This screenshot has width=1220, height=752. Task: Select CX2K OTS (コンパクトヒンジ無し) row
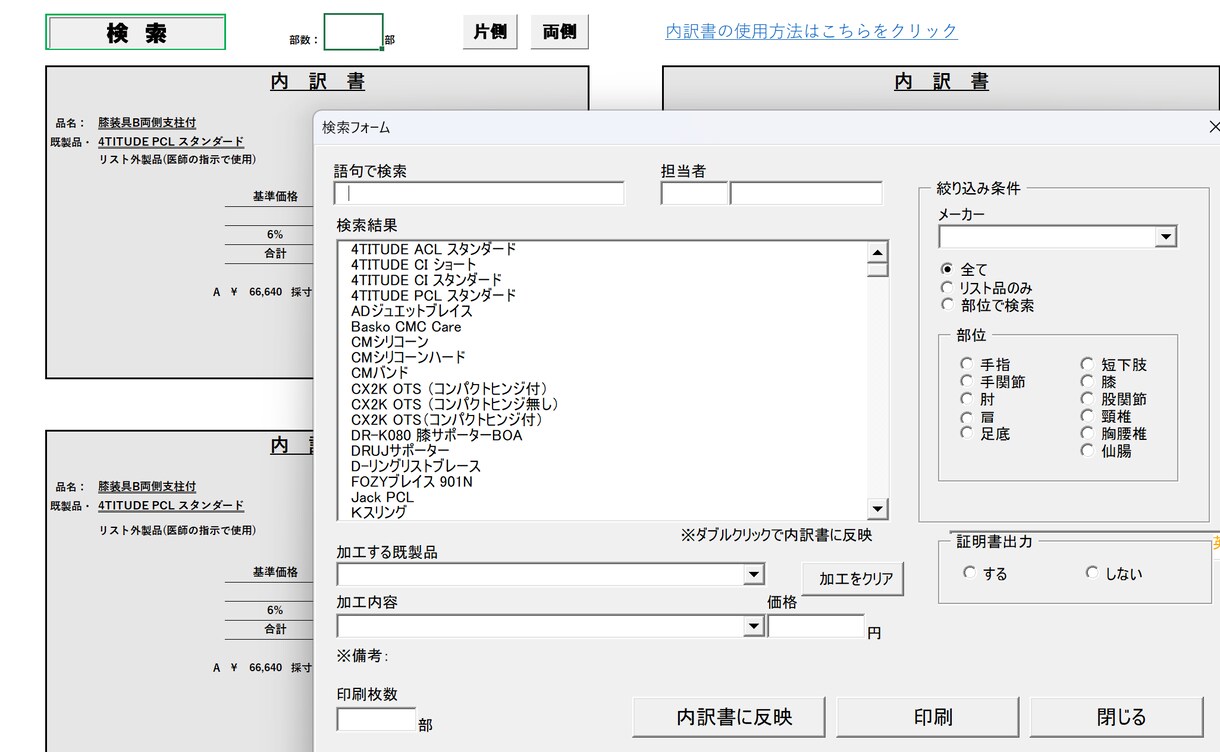point(454,404)
